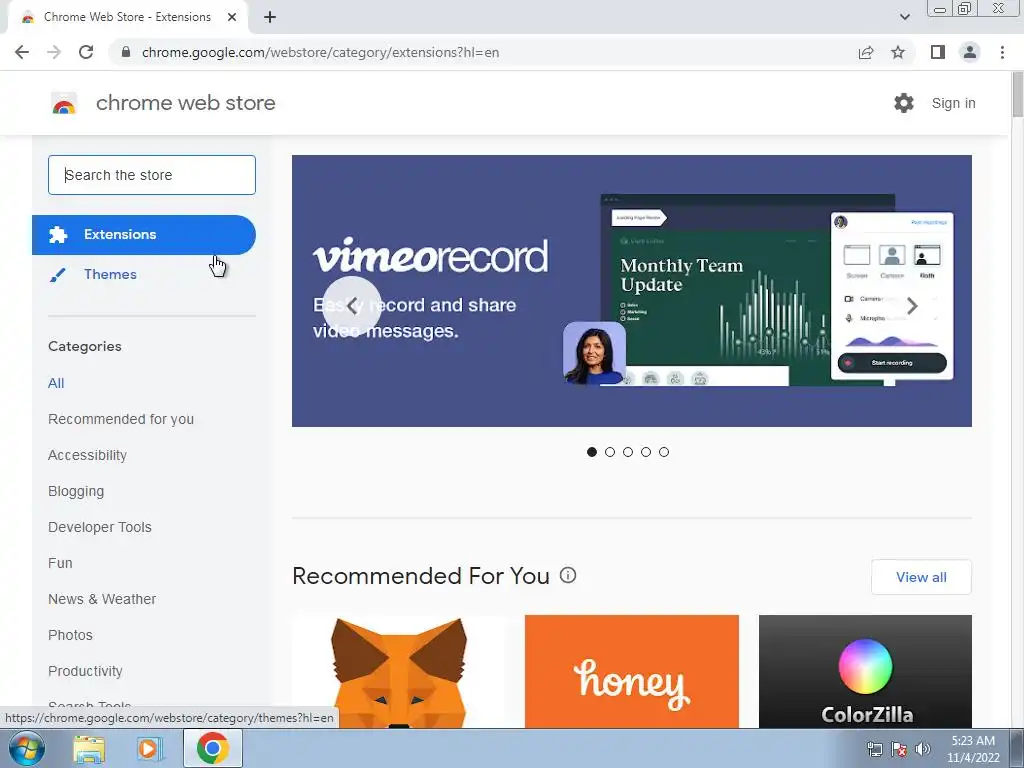The height and width of the screenshot is (768, 1024).
Task: Open the volume speaker tray icon
Action: click(x=923, y=749)
